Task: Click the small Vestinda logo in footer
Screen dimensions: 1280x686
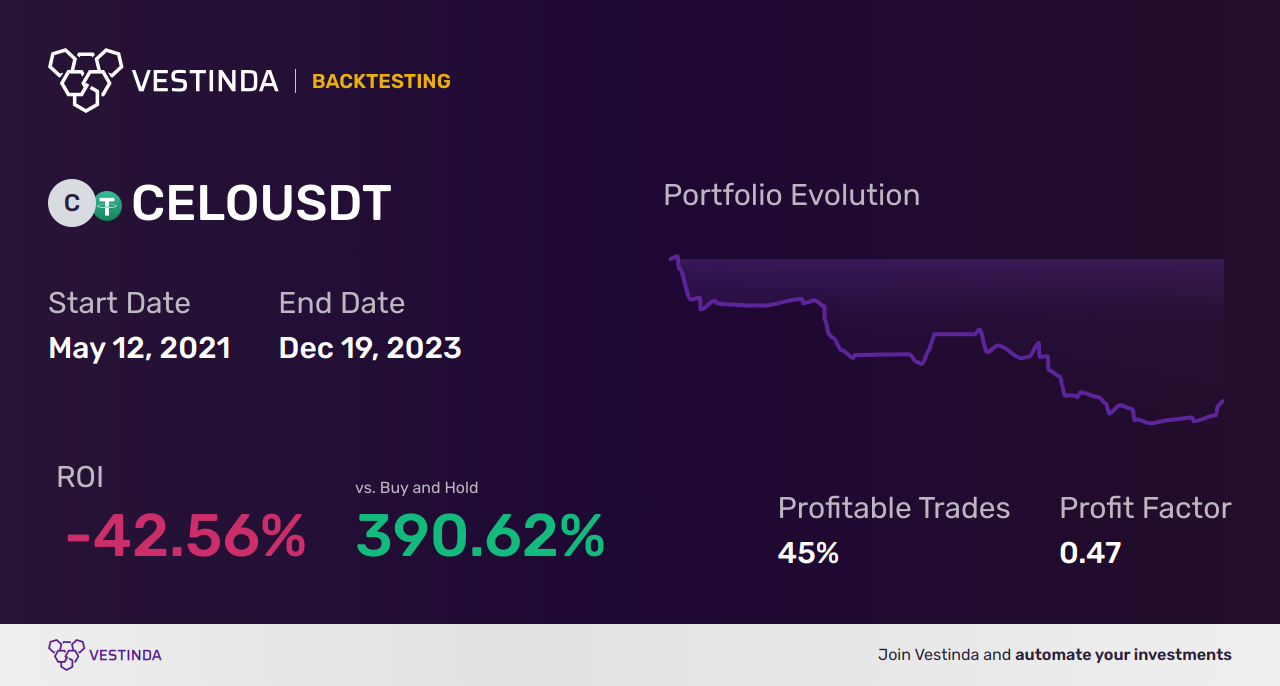Action: pyautogui.click(x=66, y=655)
